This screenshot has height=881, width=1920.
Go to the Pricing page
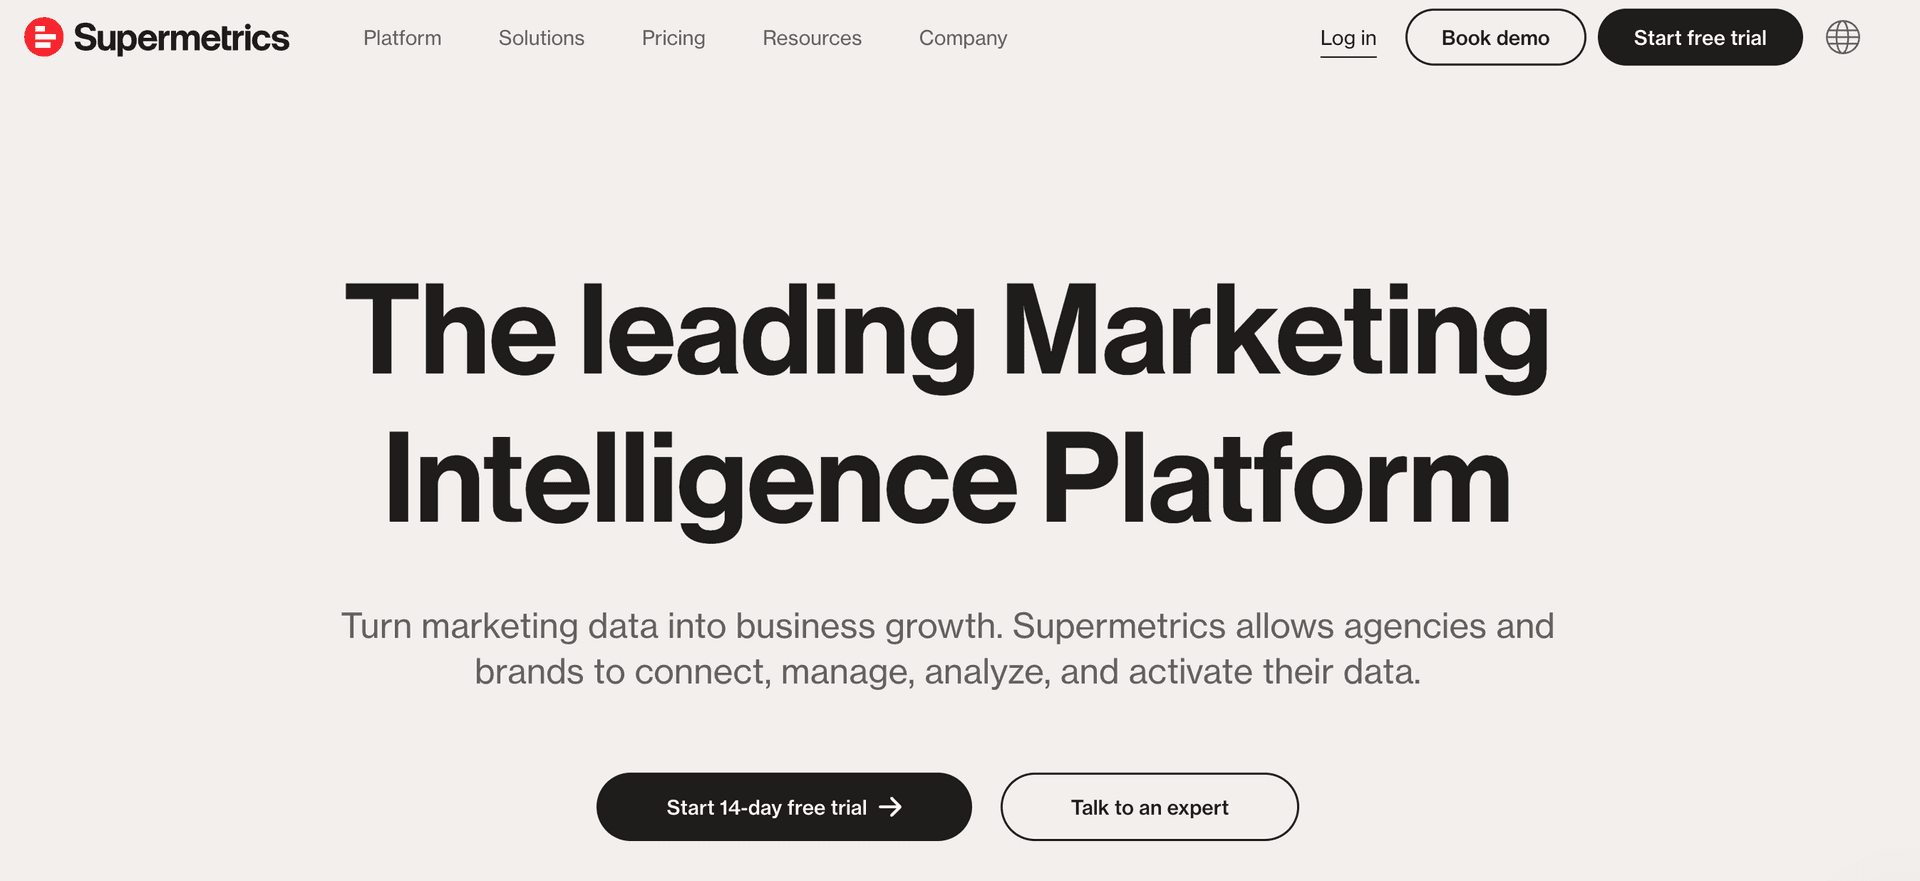click(673, 38)
